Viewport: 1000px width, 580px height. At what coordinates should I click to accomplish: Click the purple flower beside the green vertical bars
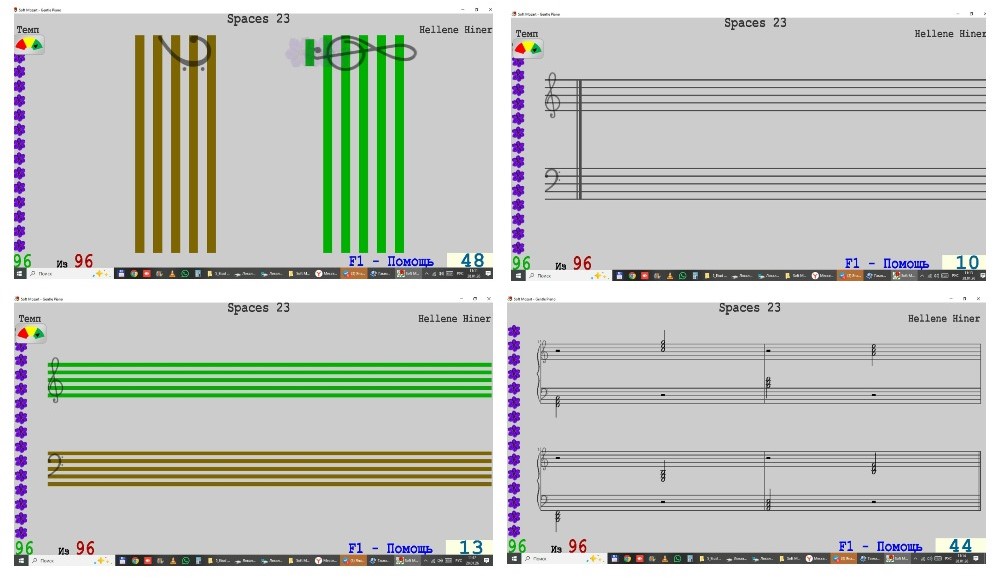(x=297, y=51)
